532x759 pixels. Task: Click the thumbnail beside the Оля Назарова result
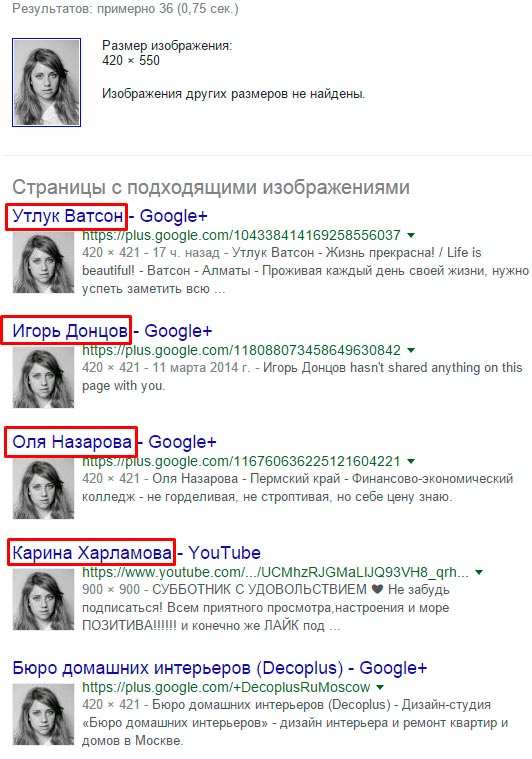[43, 489]
